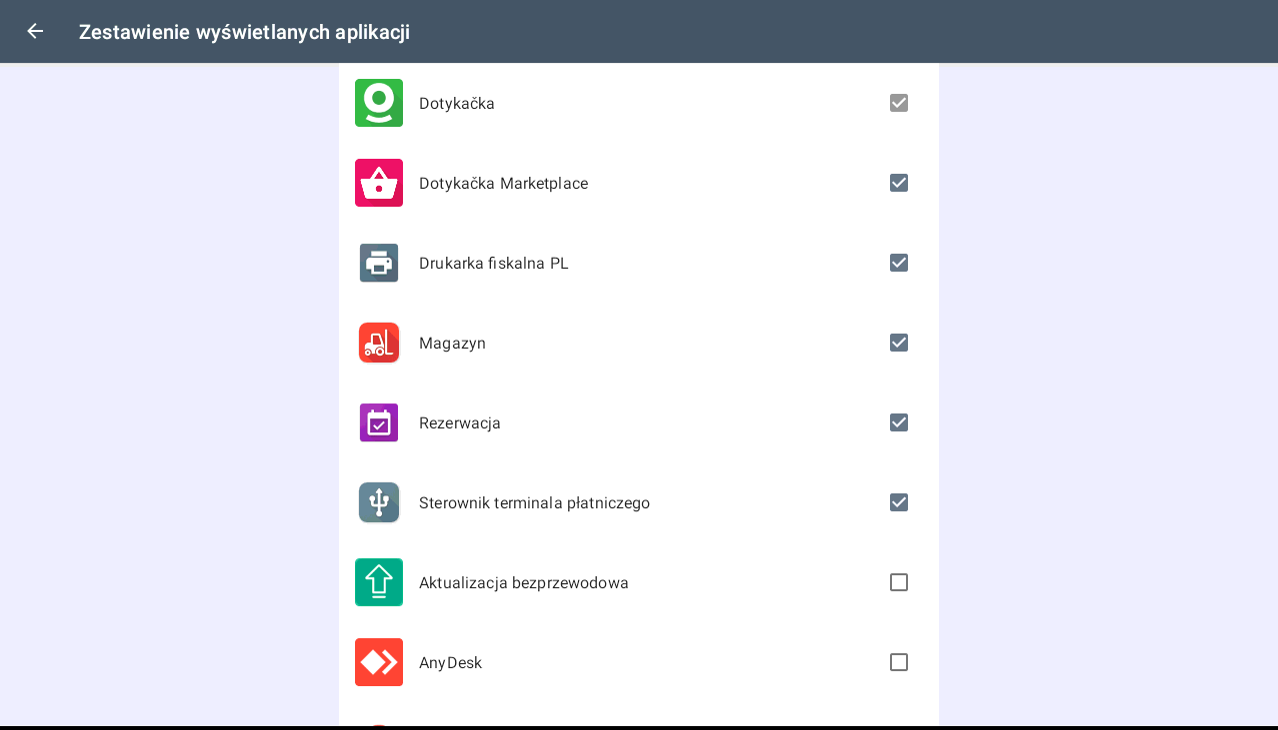The image size is (1278, 730).
Task: Click the Zestawienie wyświetlanych aplikacji title
Action: 244,32
